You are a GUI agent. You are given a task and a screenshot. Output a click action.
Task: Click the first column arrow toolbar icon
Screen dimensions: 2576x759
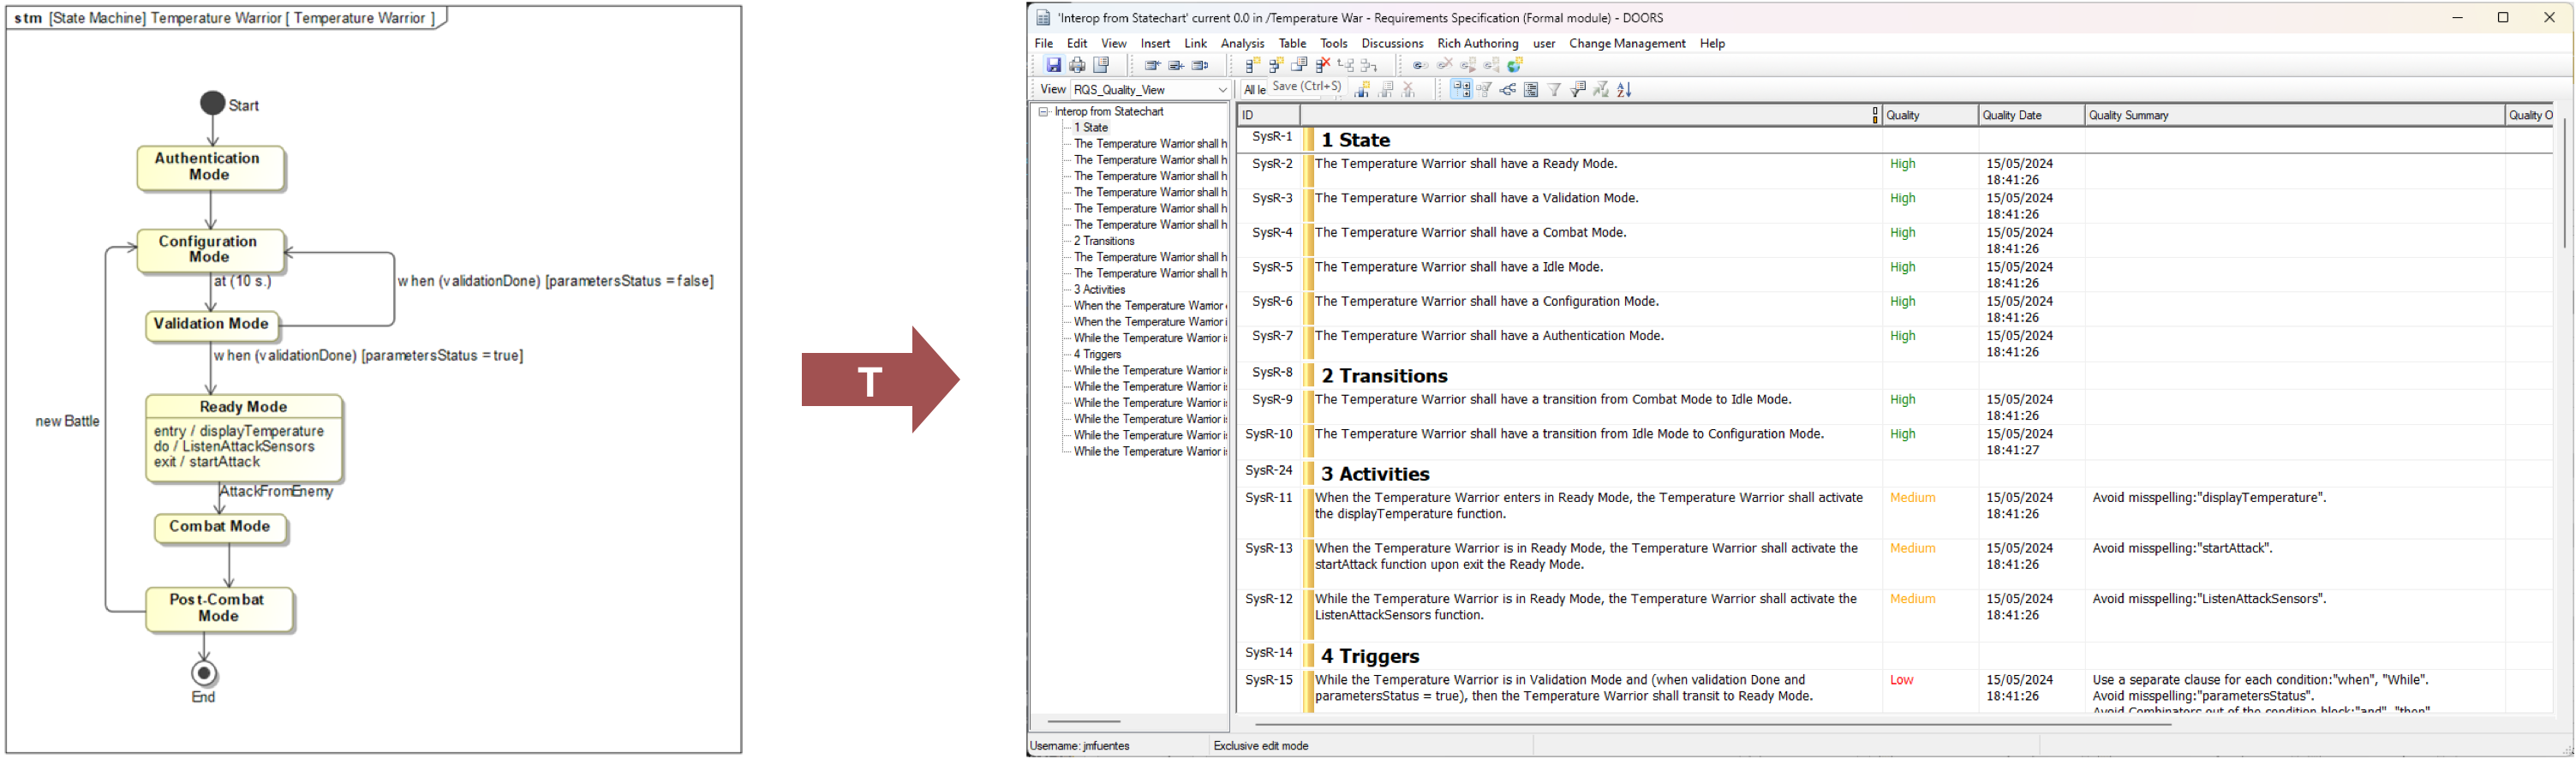pos(1152,65)
